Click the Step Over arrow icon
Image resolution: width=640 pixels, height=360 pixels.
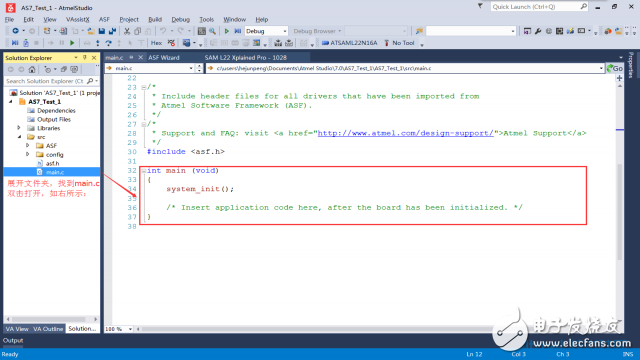pos(109,43)
